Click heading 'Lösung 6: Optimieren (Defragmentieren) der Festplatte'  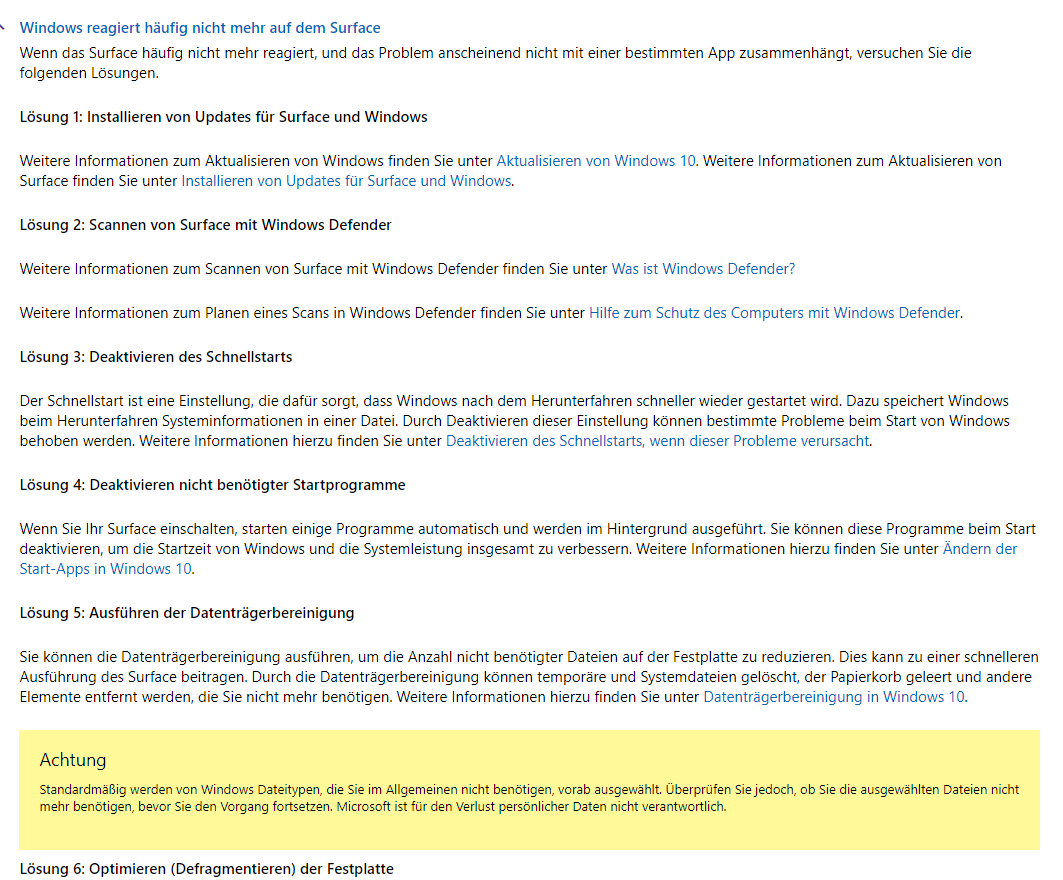(207, 869)
